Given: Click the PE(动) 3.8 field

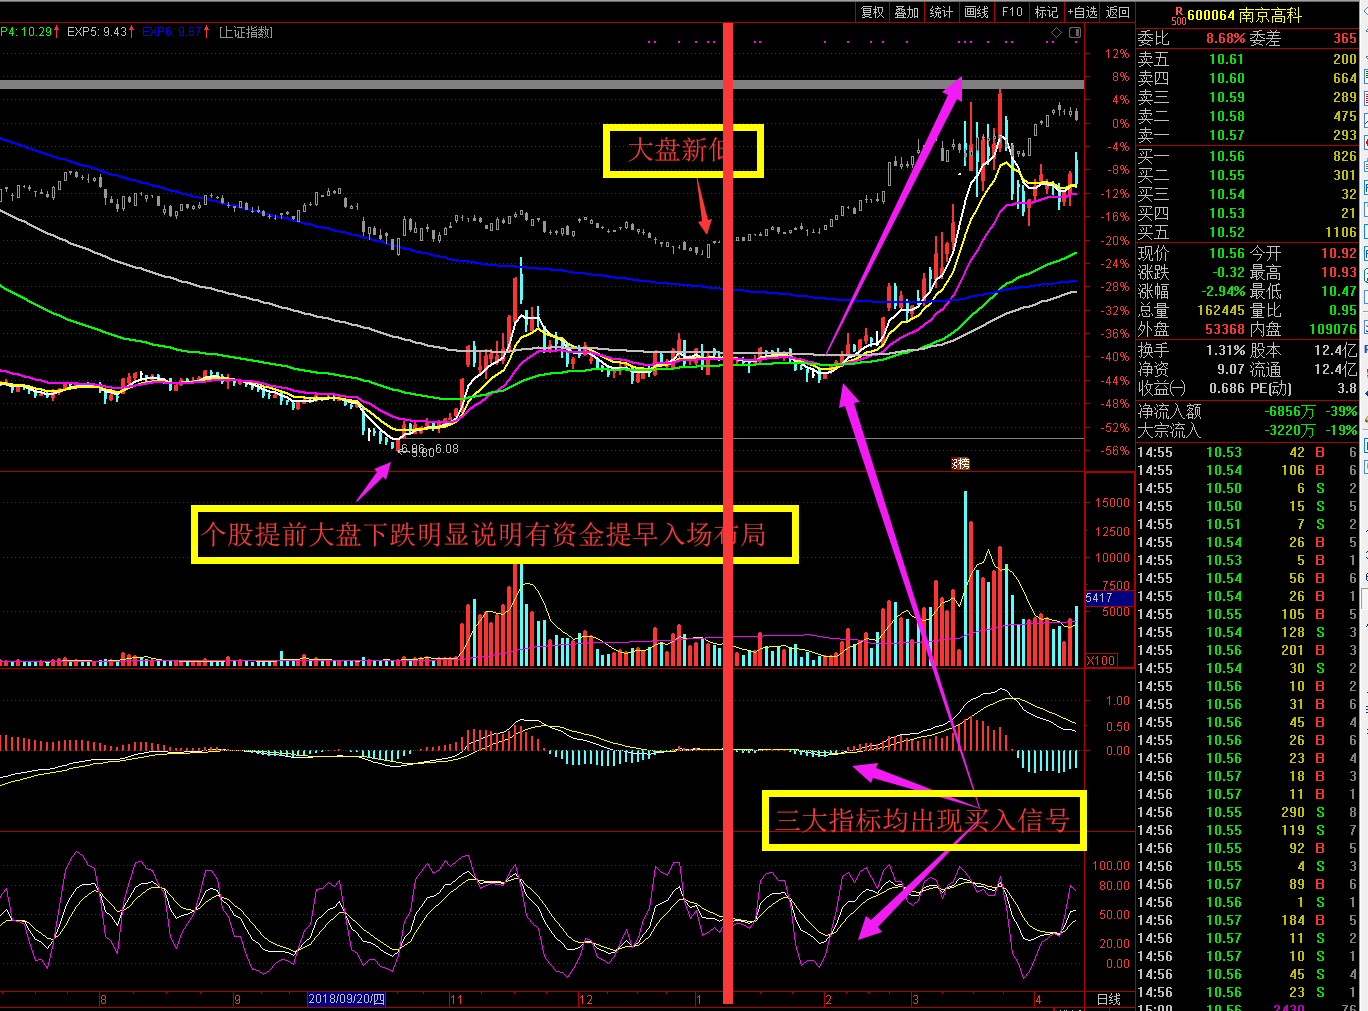Looking at the screenshot, I should 1303,388.
